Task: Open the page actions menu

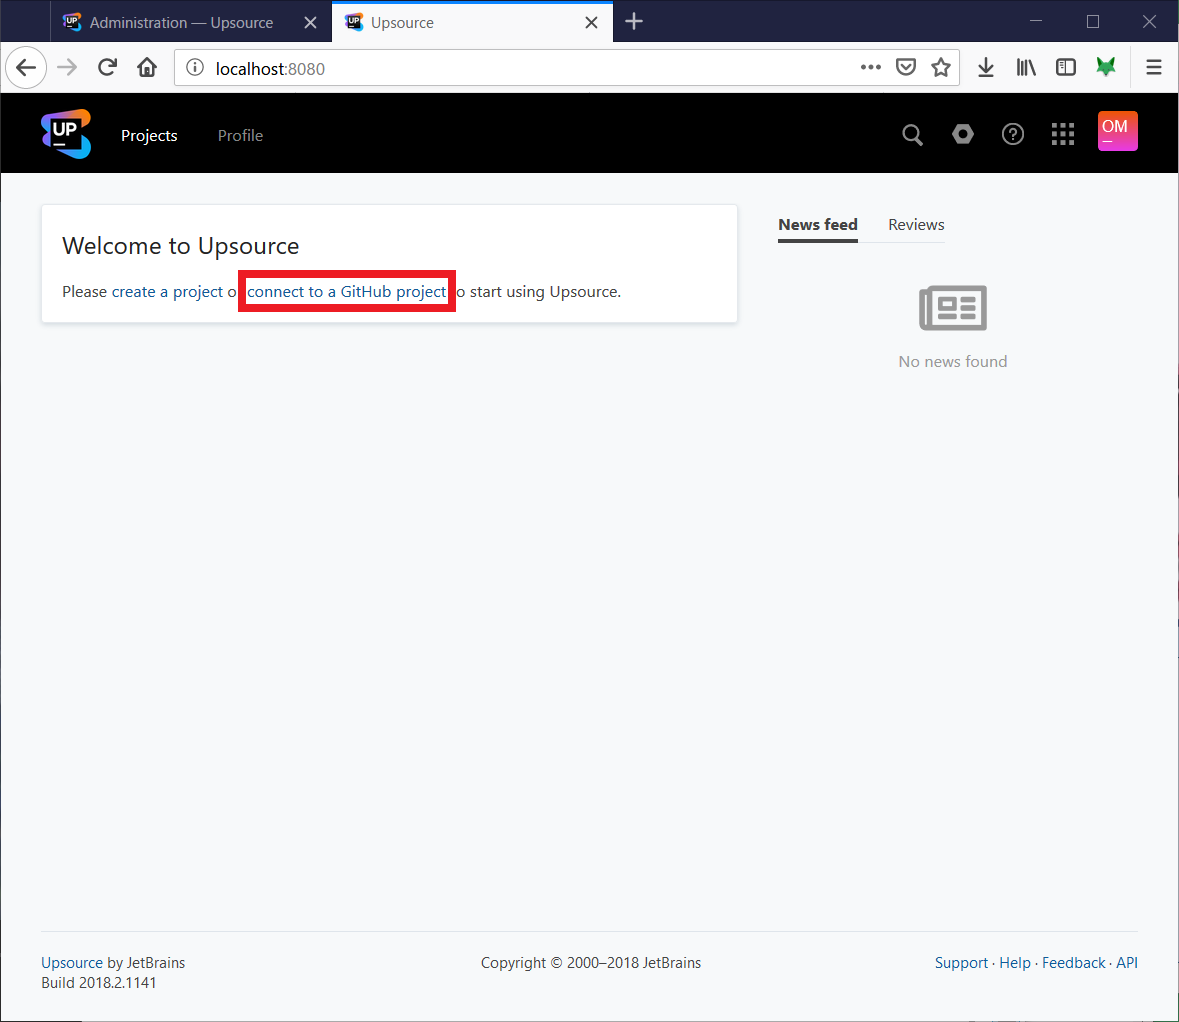Action: click(870, 67)
